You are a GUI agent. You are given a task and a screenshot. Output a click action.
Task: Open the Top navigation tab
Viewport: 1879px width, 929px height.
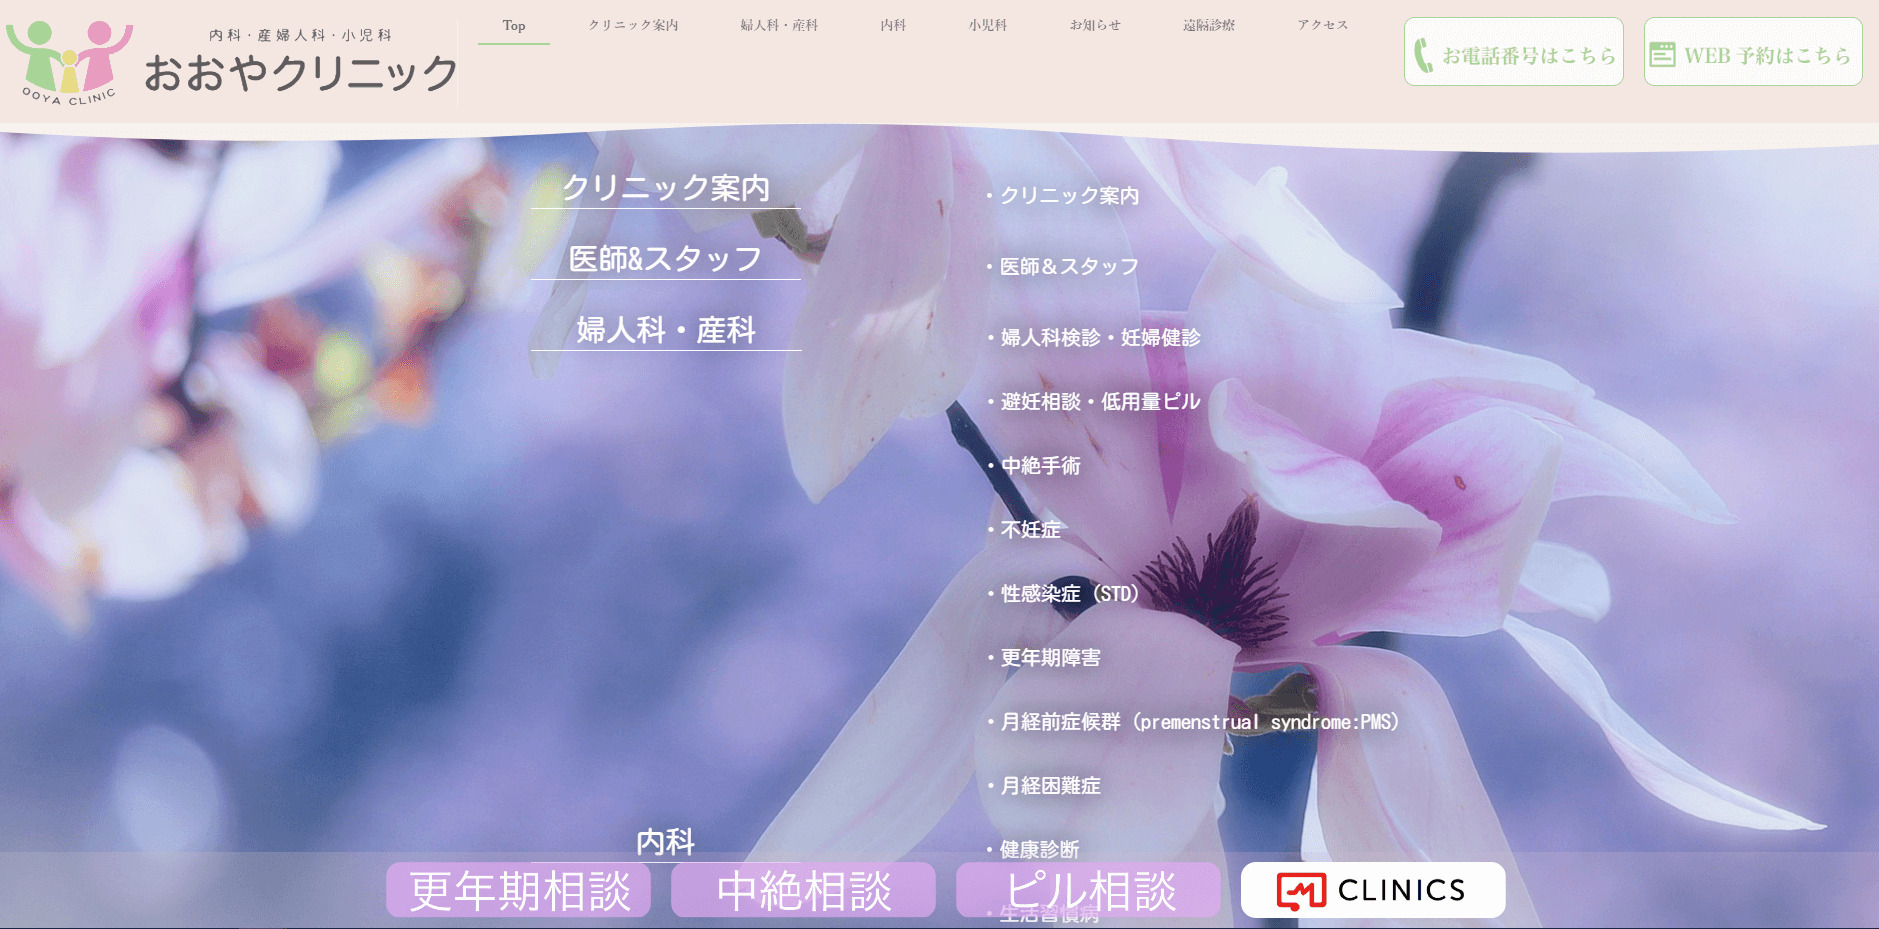[514, 26]
